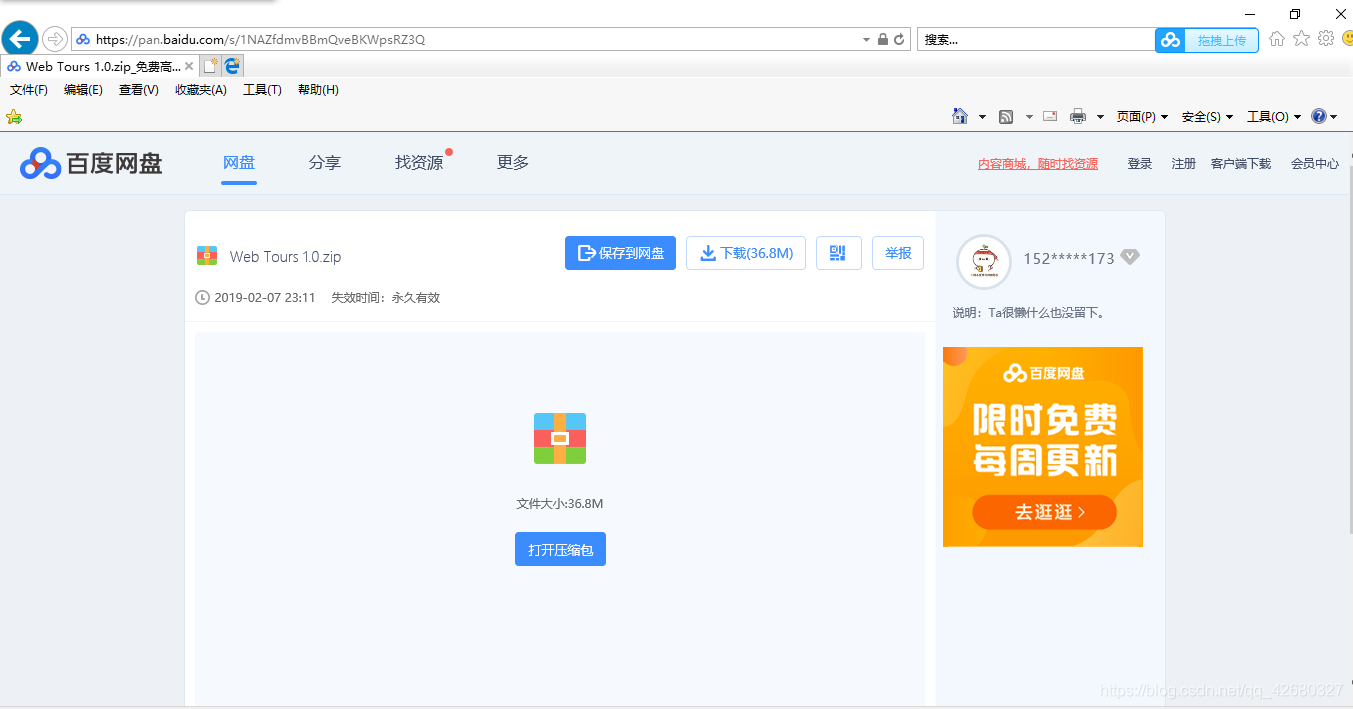This screenshot has width=1353, height=709.
Task: Click the 去逛逛 button in the orange ad
Action: coord(1044,512)
